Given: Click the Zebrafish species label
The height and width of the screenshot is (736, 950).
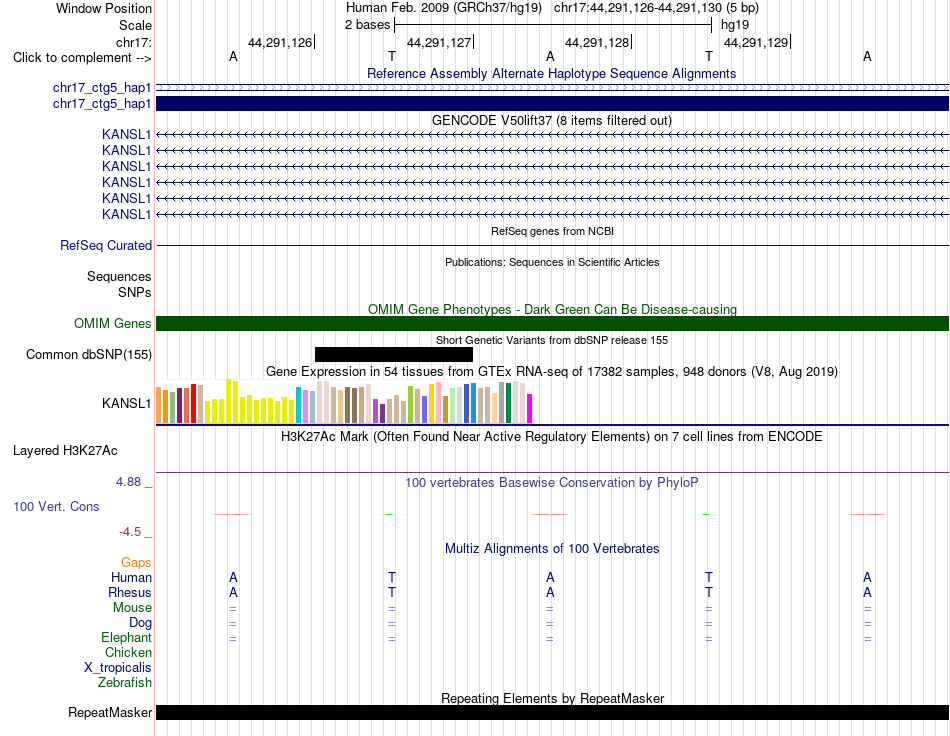Looking at the screenshot, I should pos(125,683).
